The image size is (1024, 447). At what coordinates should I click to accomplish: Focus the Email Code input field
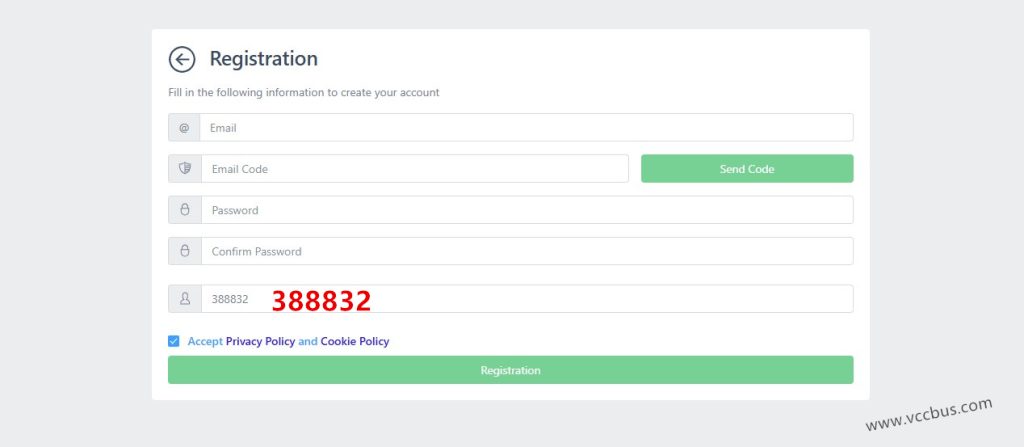point(414,169)
